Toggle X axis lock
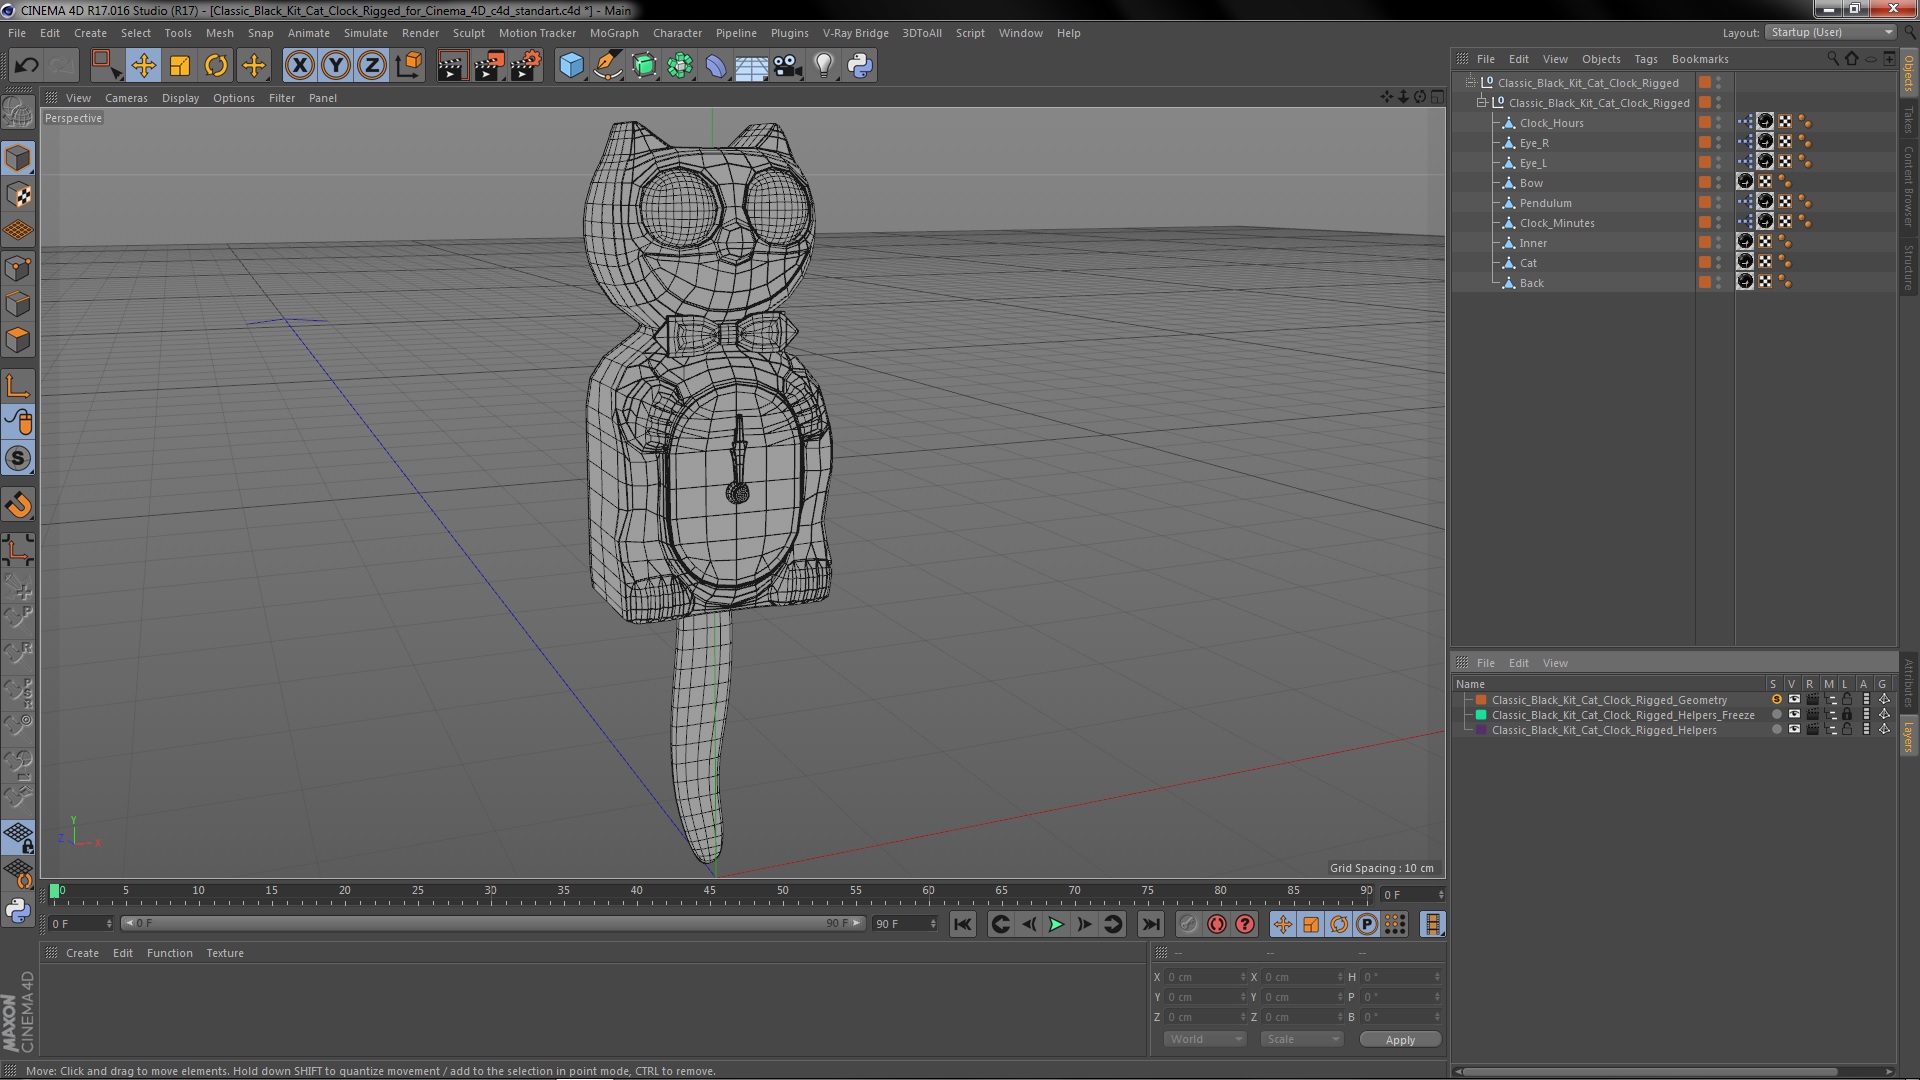The image size is (1920, 1080). 299,66
